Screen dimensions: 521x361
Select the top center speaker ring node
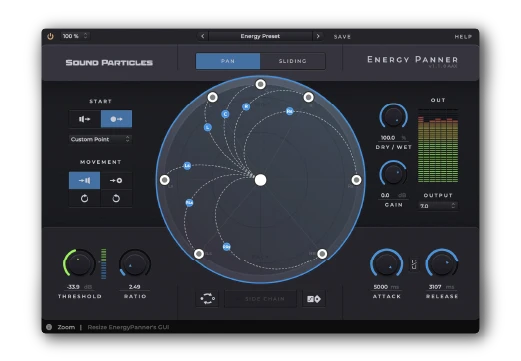(x=260, y=84)
